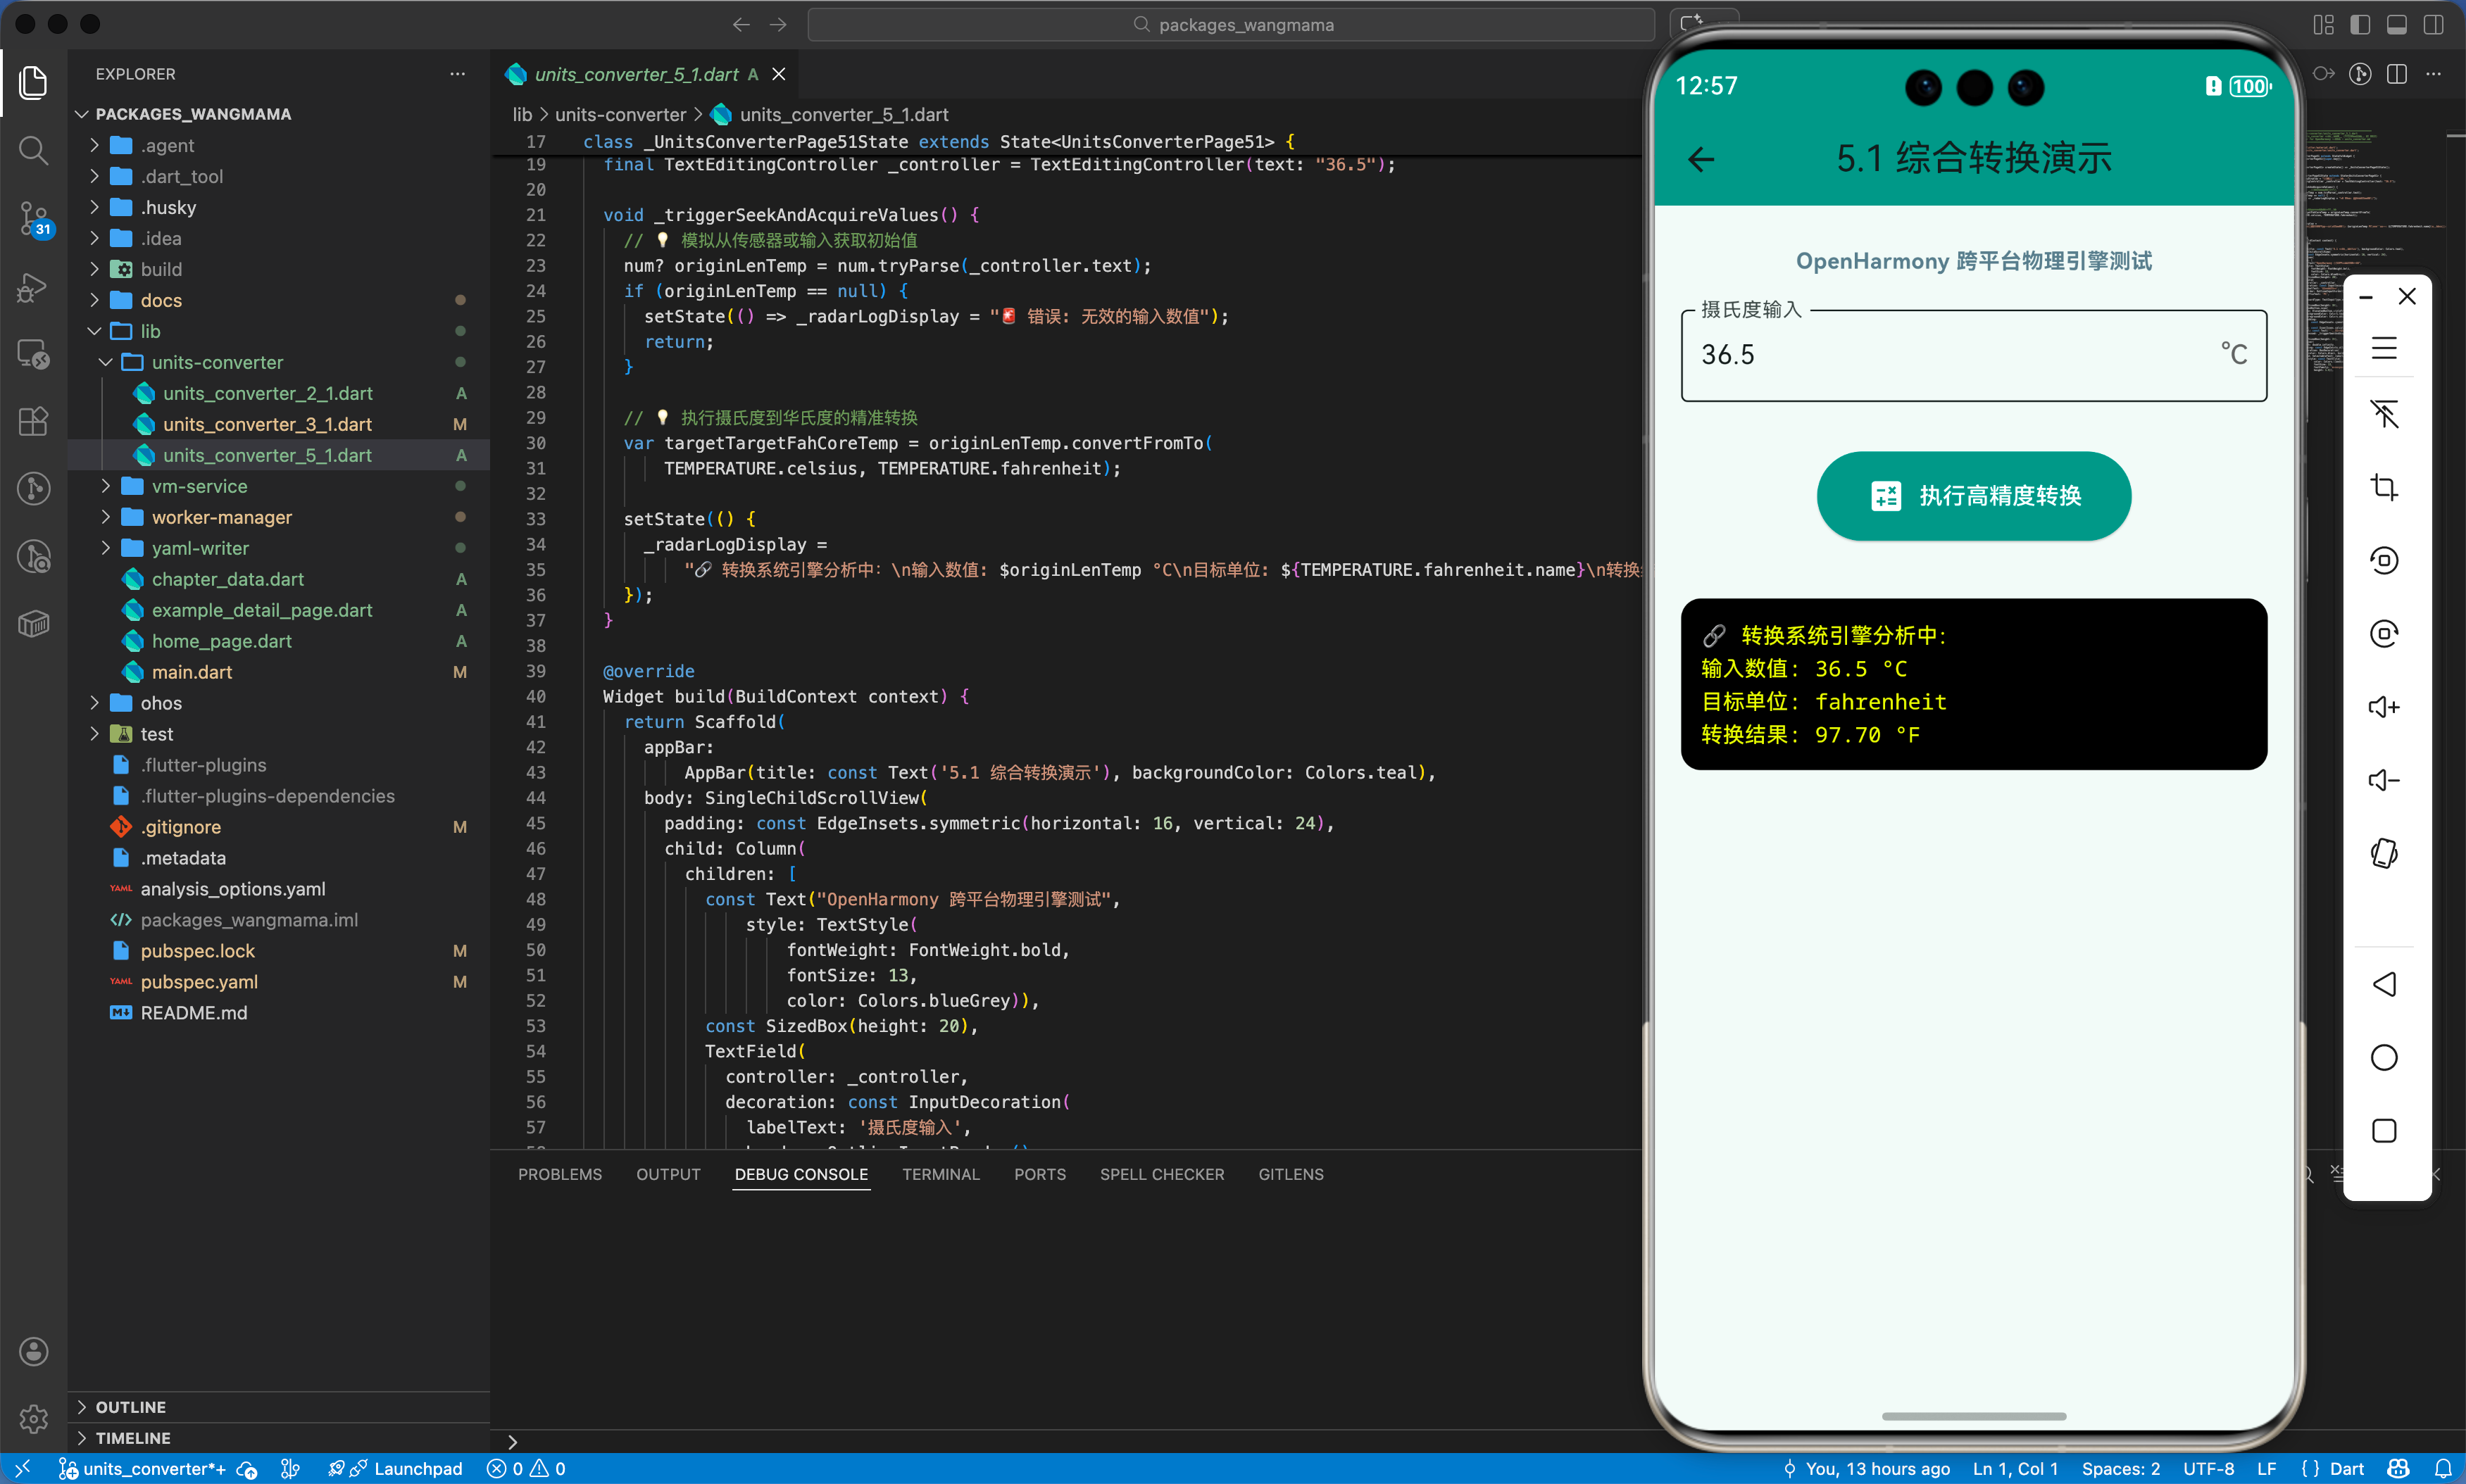Toggle primary side bar layout icon

click(x=2360, y=25)
